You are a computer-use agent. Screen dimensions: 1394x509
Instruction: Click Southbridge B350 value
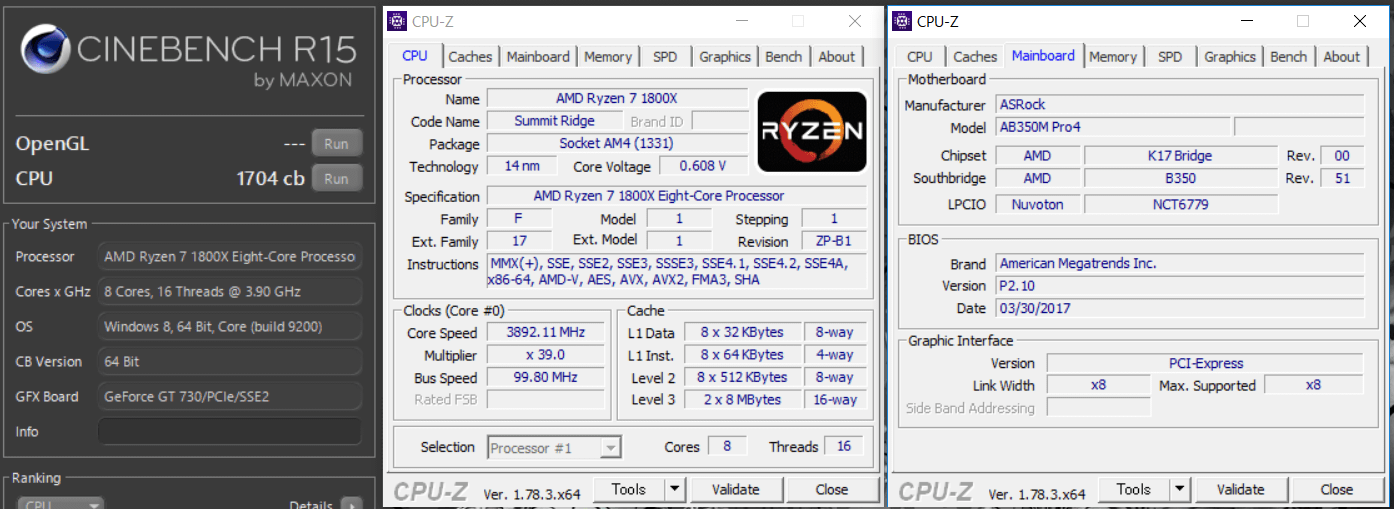point(1180,178)
